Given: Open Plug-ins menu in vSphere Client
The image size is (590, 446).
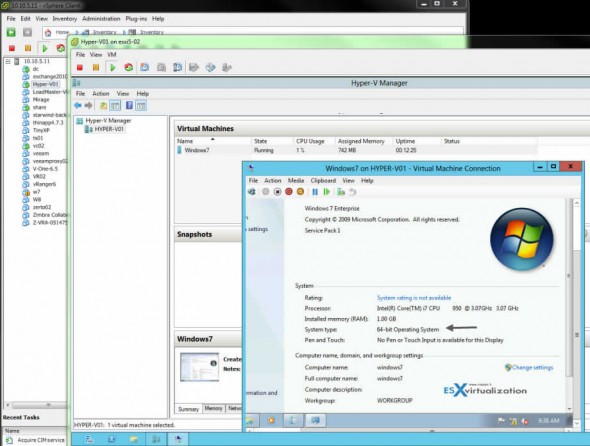Looking at the screenshot, I should pyautogui.click(x=136, y=18).
